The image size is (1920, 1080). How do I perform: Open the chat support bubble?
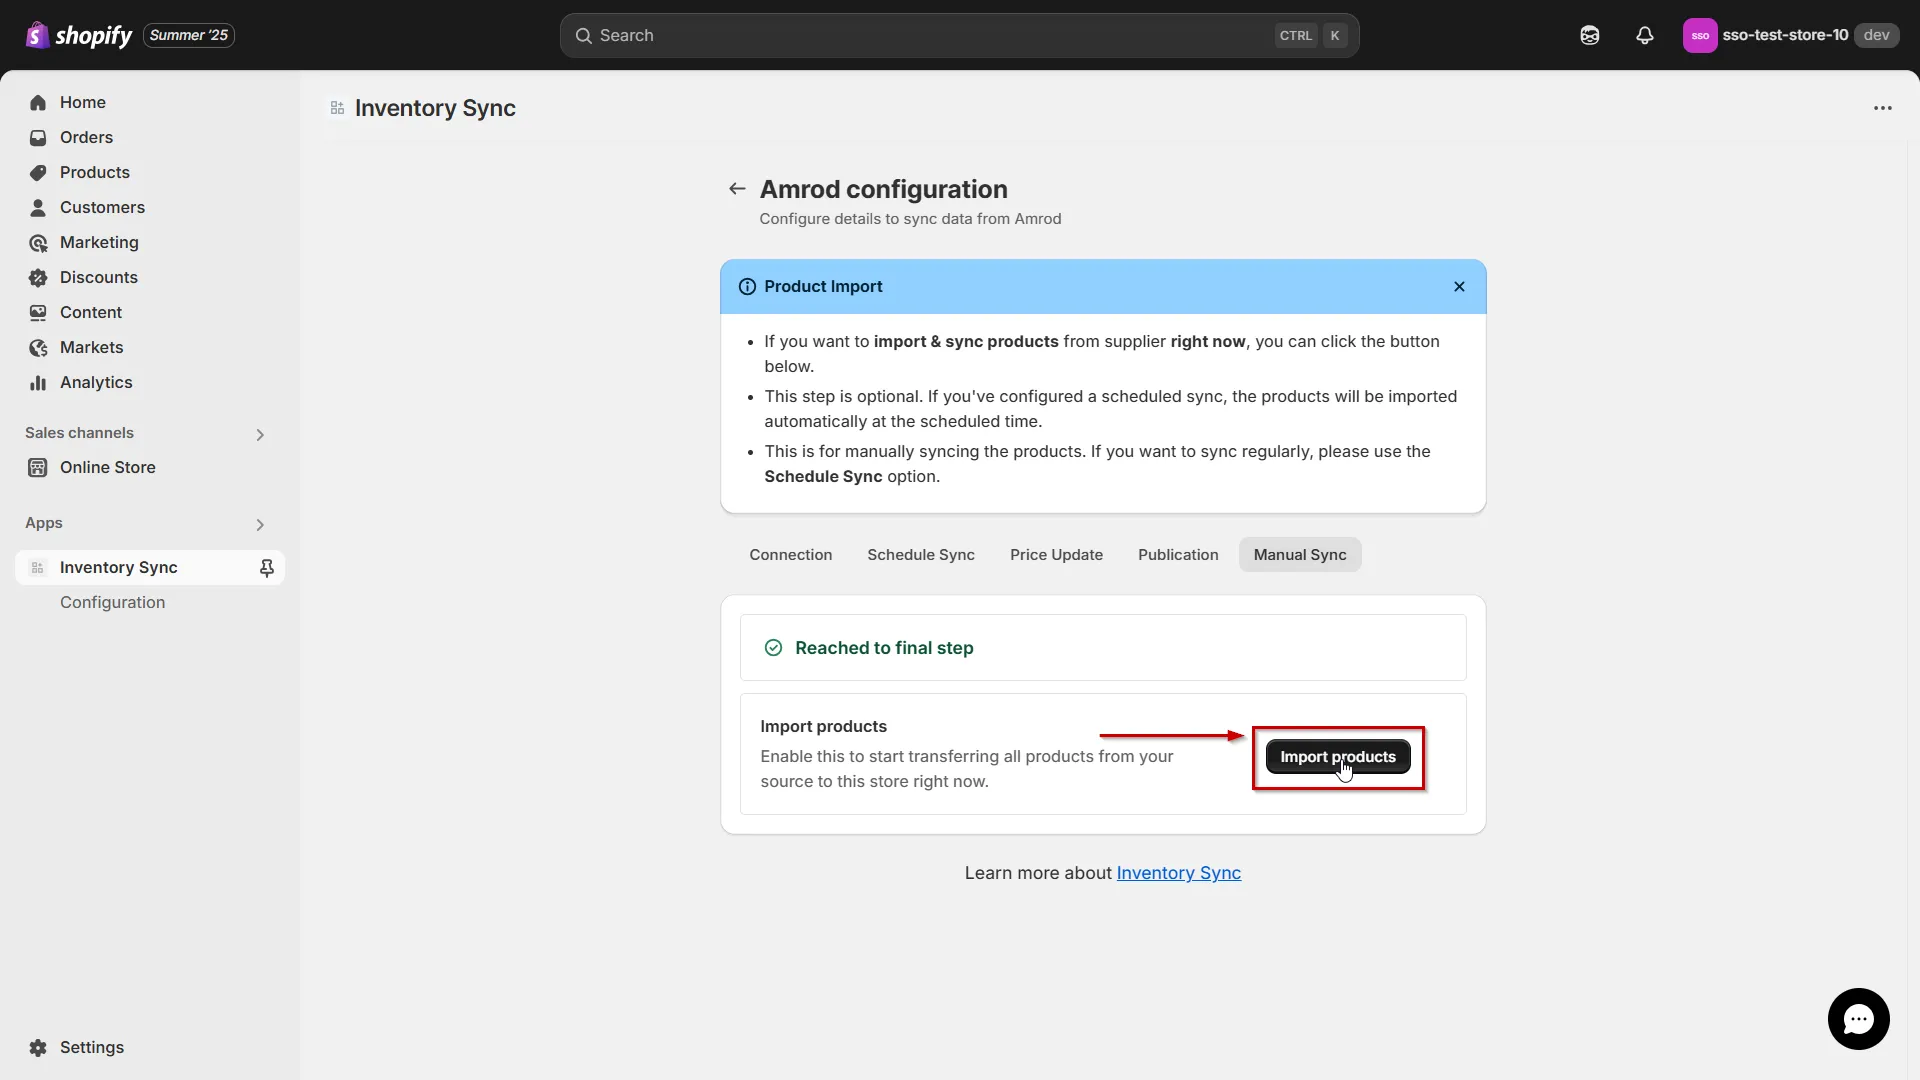point(1858,1019)
